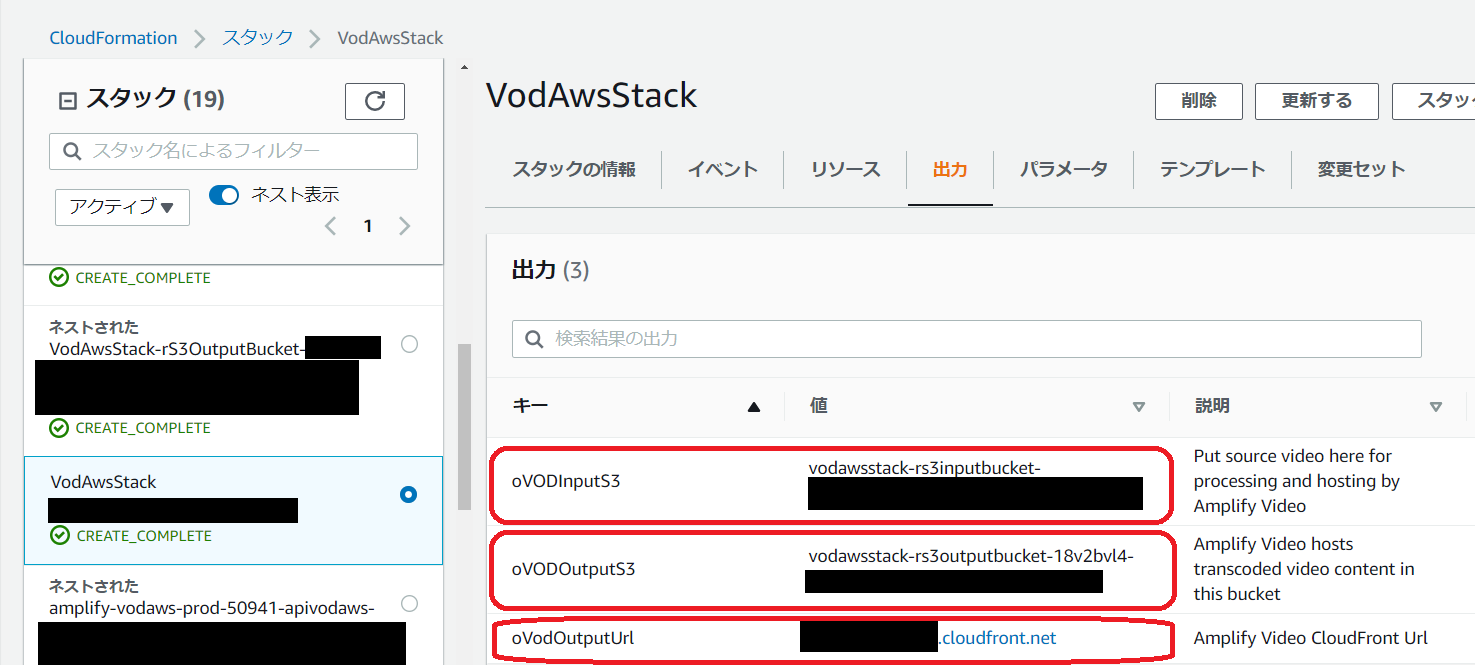Click 'Put source video here' description

[x=1297, y=481]
